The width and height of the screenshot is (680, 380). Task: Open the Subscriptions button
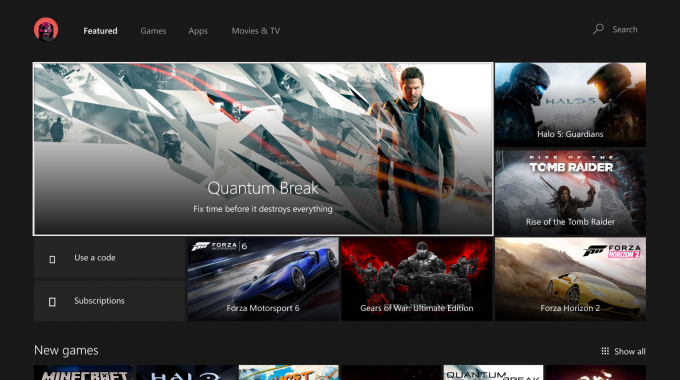(109, 301)
